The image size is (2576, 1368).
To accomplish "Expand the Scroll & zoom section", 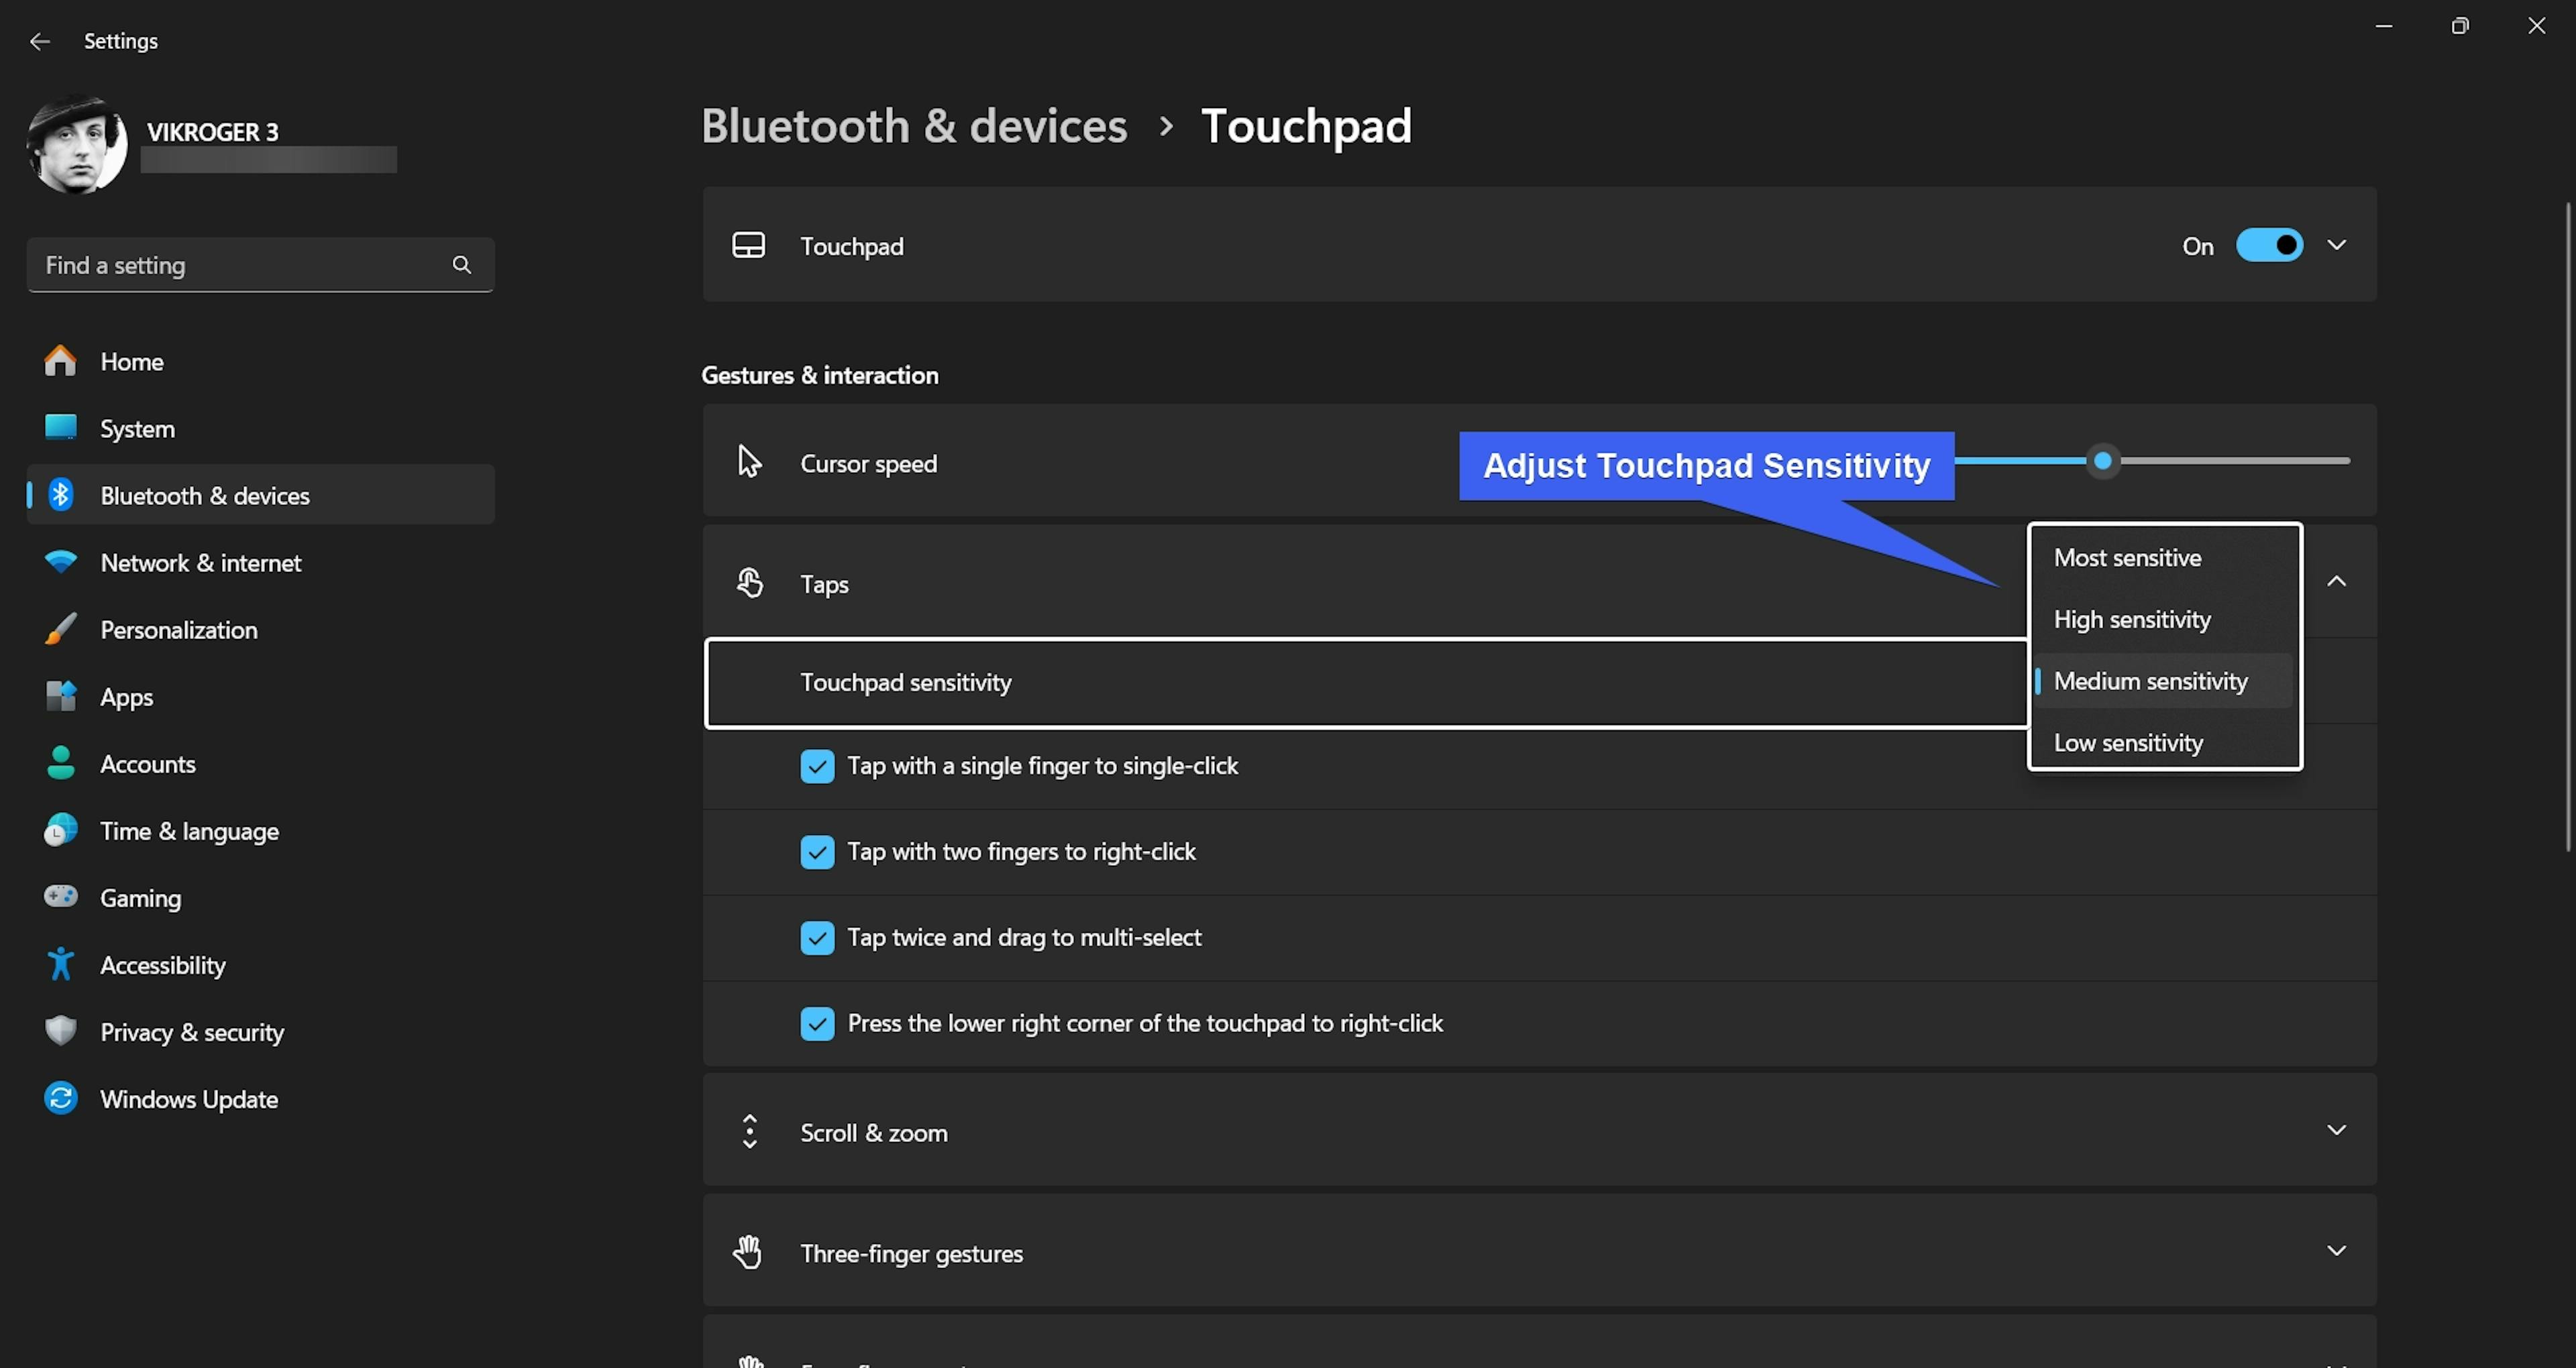I will pyautogui.click(x=2336, y=1130).
